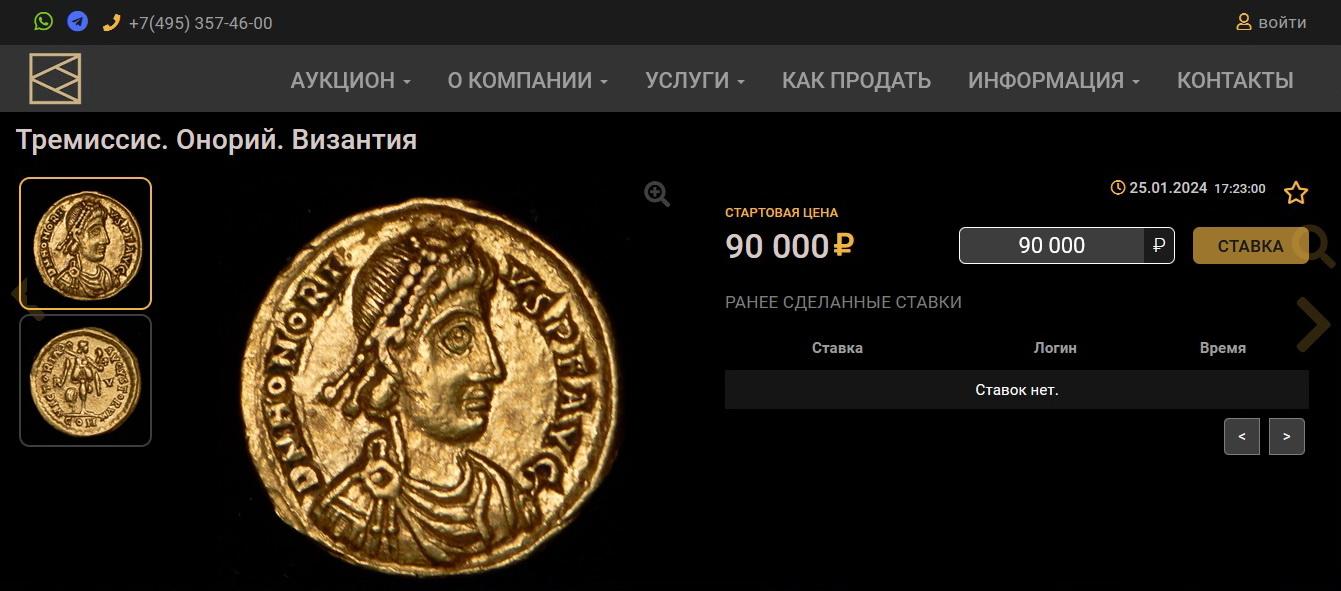Call the phone number +7(495) 357-46-00
This screenshot has width=1341, height=591.
click(x=200, y=23)
